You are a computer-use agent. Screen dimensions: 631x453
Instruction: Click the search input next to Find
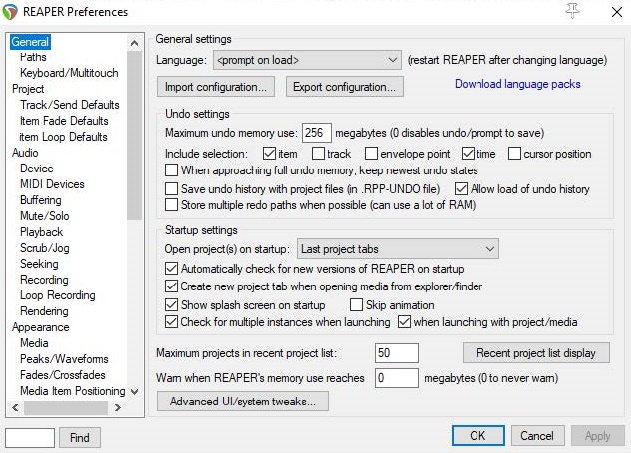[x=30, y=438]
